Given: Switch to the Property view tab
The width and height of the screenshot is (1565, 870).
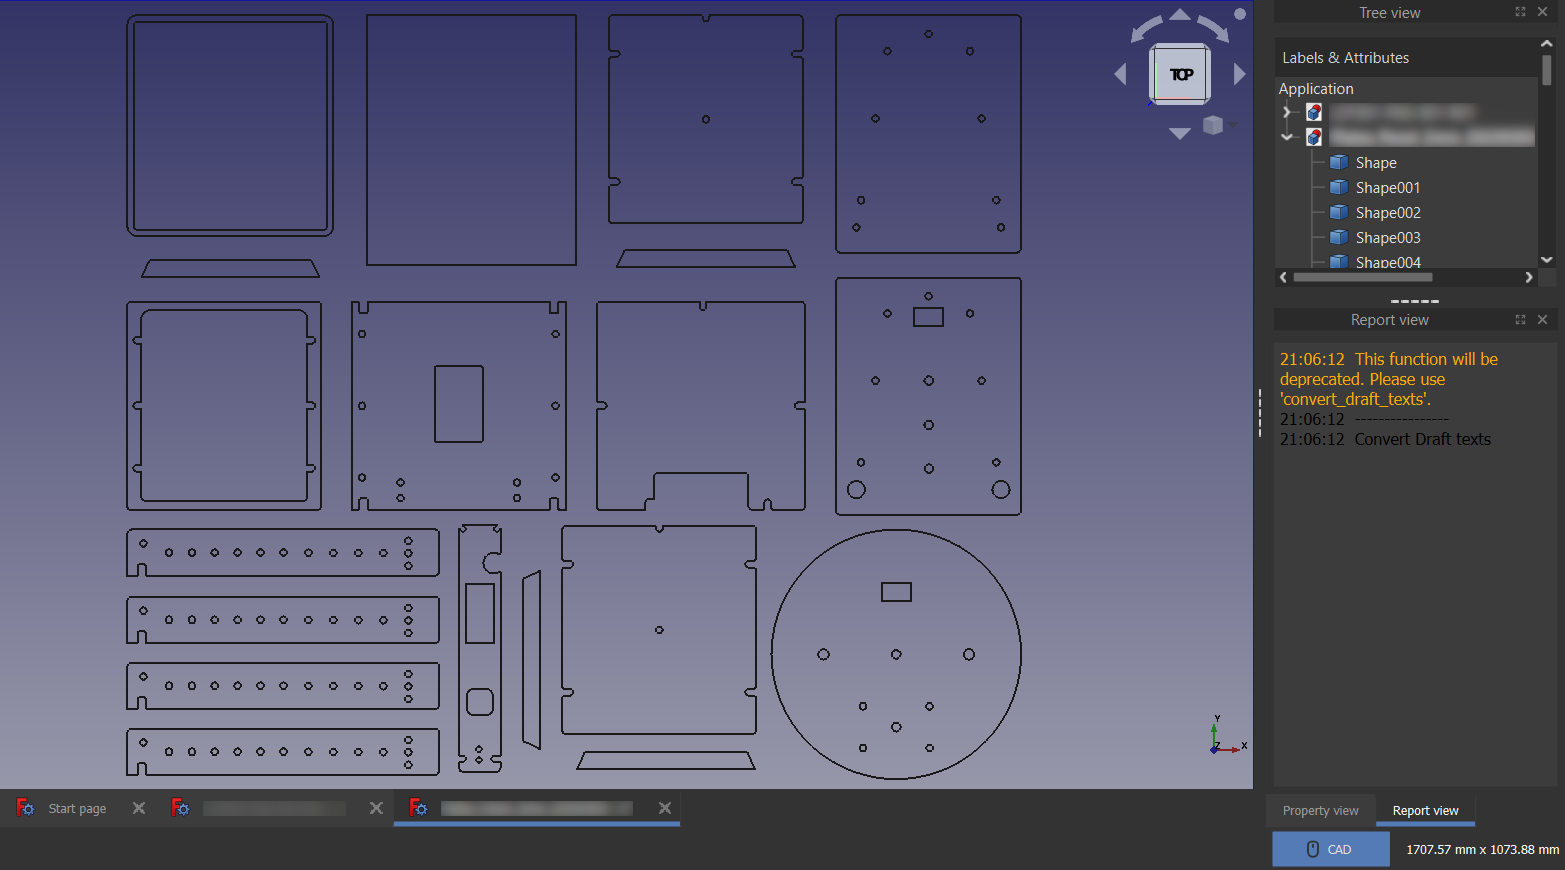Looking at the screenshot, I should point(1320,811).
